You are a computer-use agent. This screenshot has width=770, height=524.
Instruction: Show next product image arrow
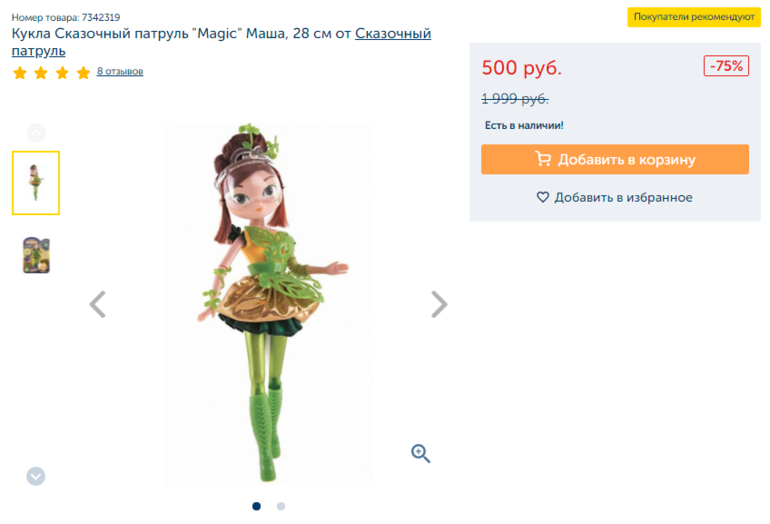coord(439,304)
